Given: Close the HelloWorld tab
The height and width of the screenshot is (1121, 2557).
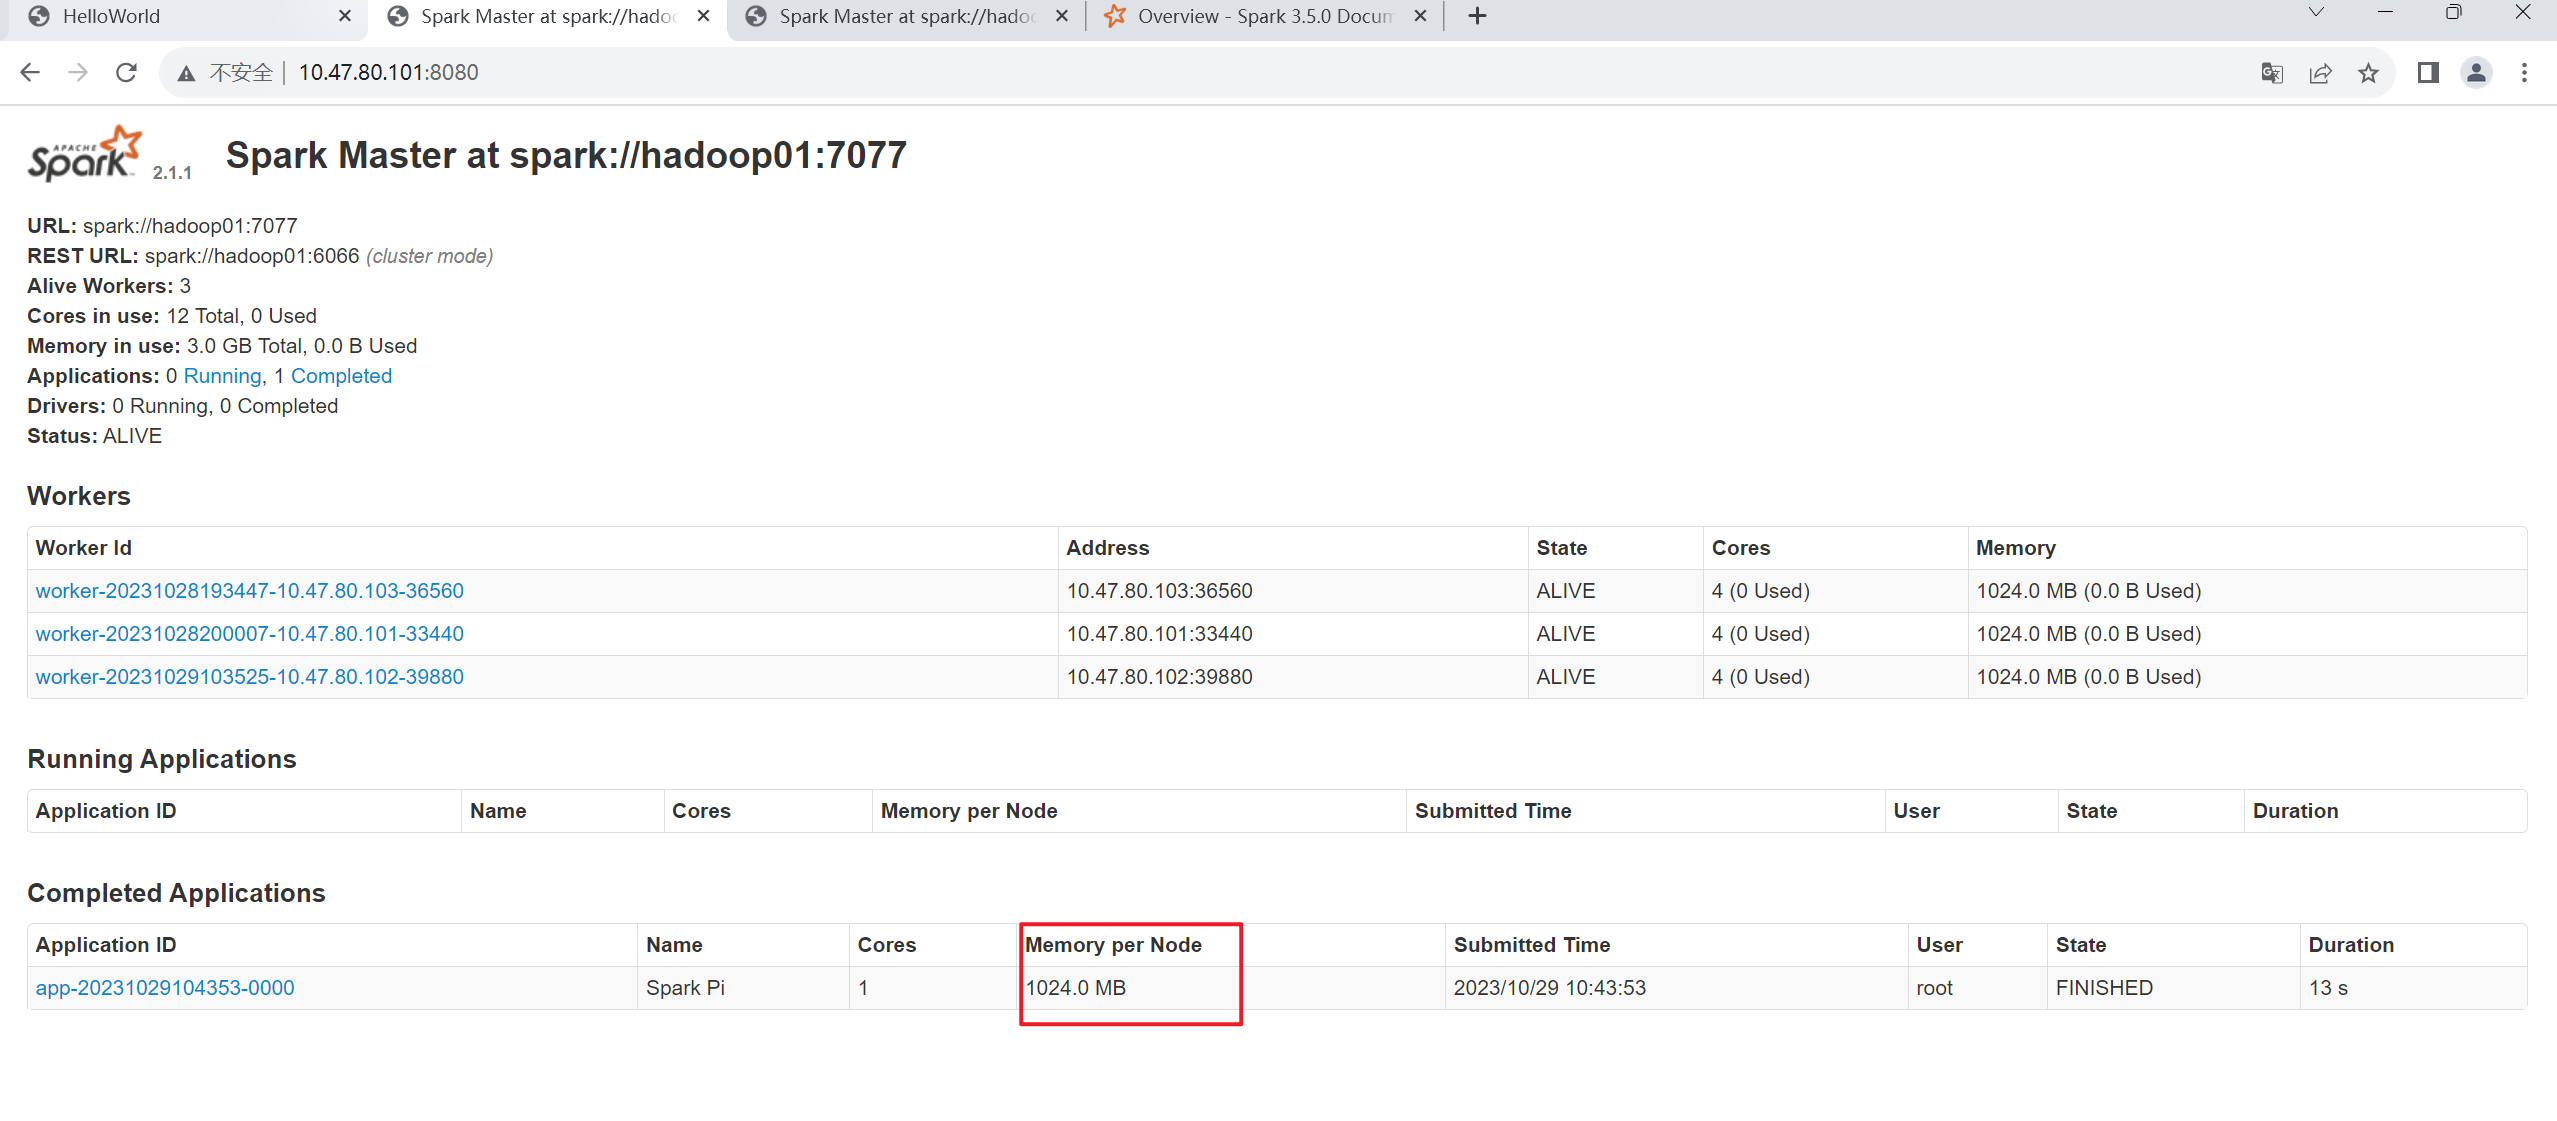Looking at the screenshot, I should coord(345,16).
